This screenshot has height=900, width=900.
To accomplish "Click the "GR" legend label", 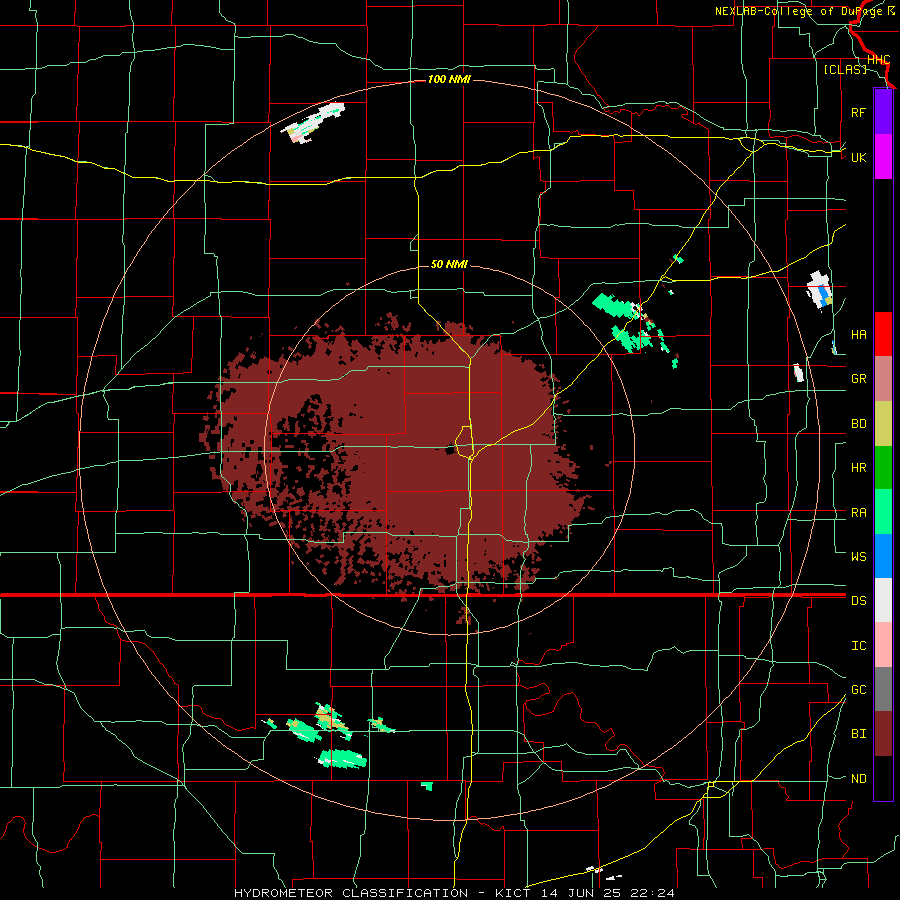I will point(858,379).
